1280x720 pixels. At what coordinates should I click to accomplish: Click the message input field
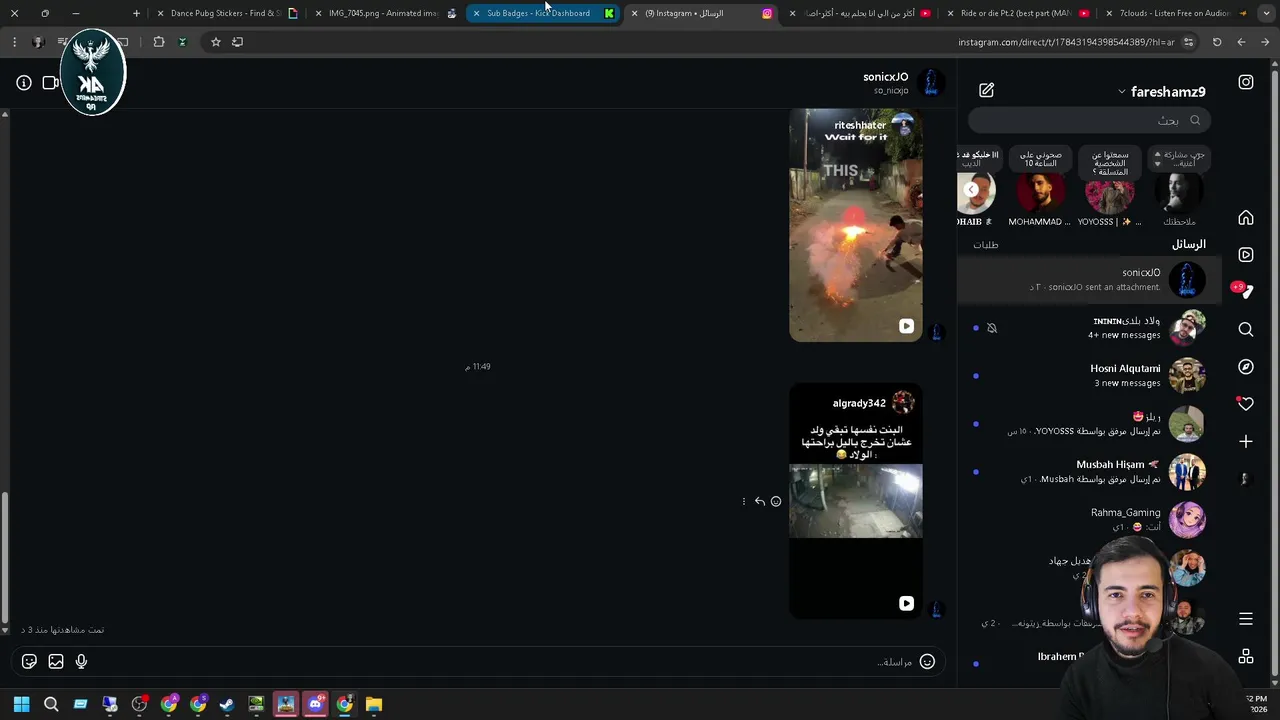480,661
